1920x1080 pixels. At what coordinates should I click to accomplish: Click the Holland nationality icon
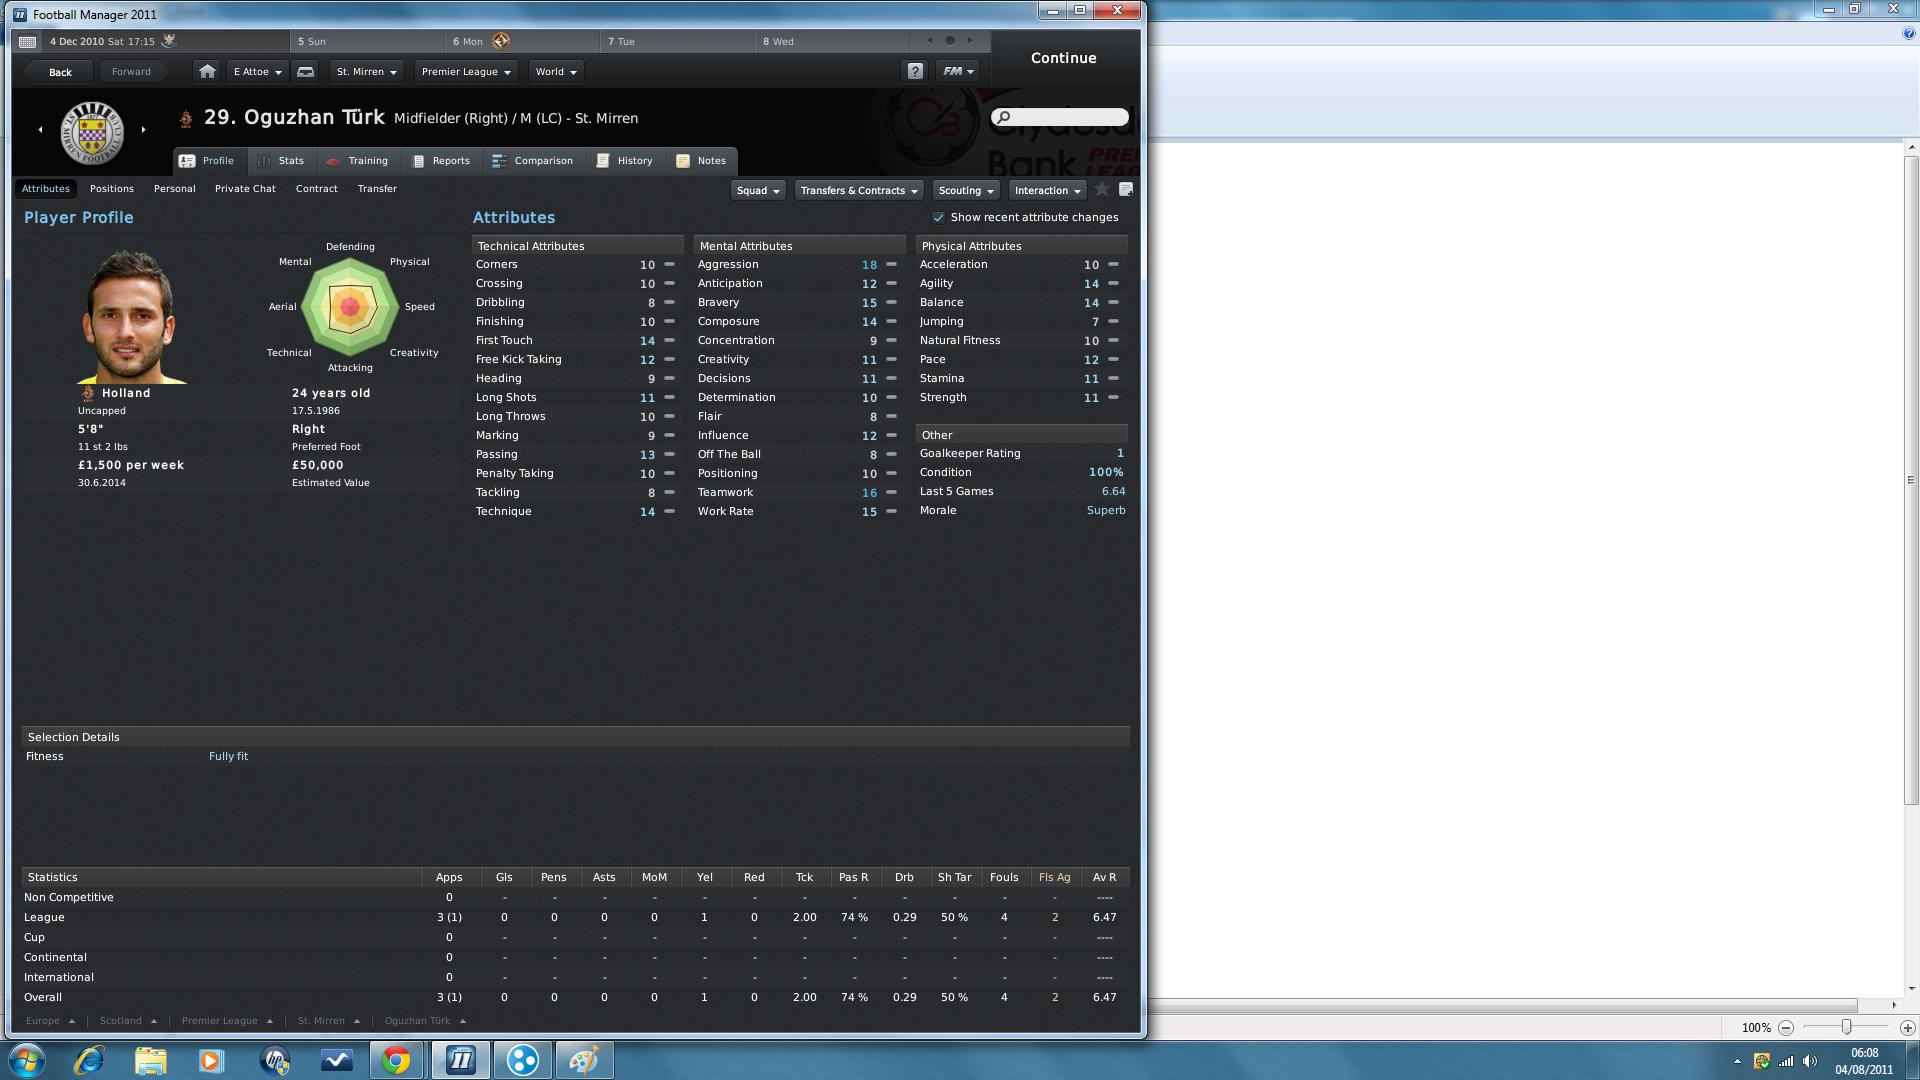coord(88,393)
